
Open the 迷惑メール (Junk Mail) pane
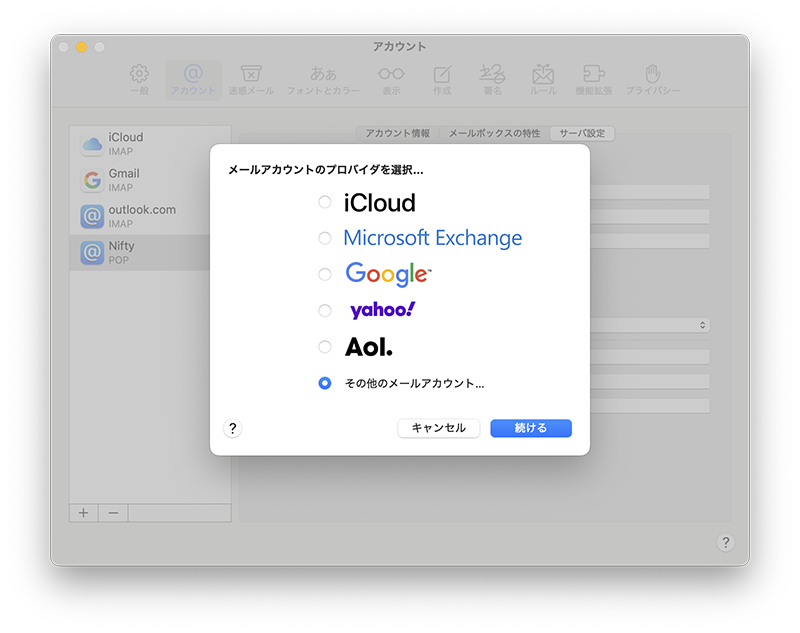[x=251, y=79]
